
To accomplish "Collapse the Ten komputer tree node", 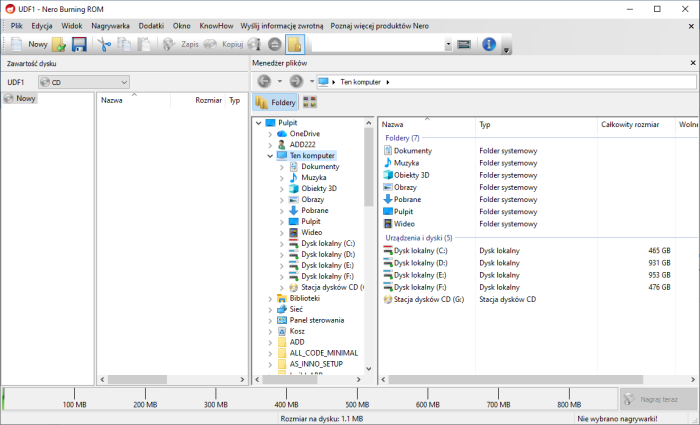I will click(x=270, y=156).
